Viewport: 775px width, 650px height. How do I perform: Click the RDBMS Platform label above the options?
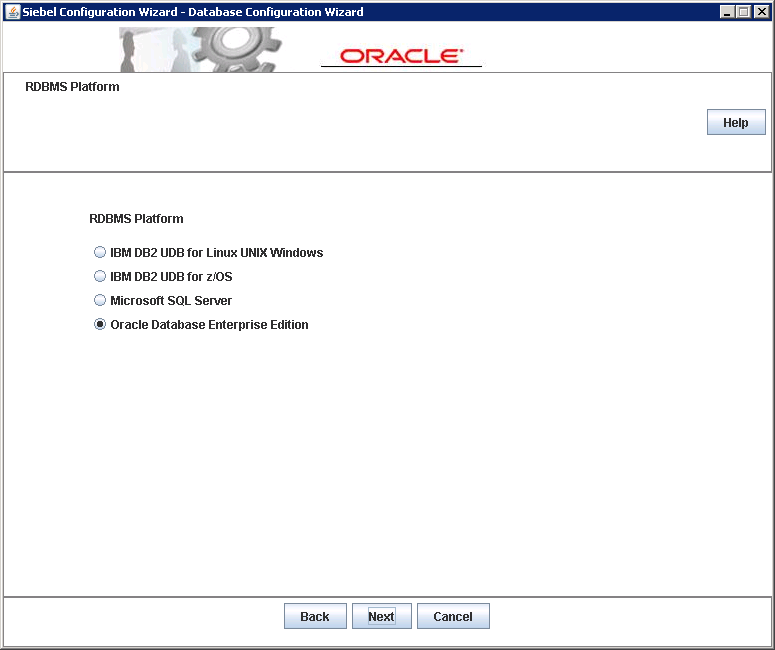pyautogui.click(x=136, y=219)
